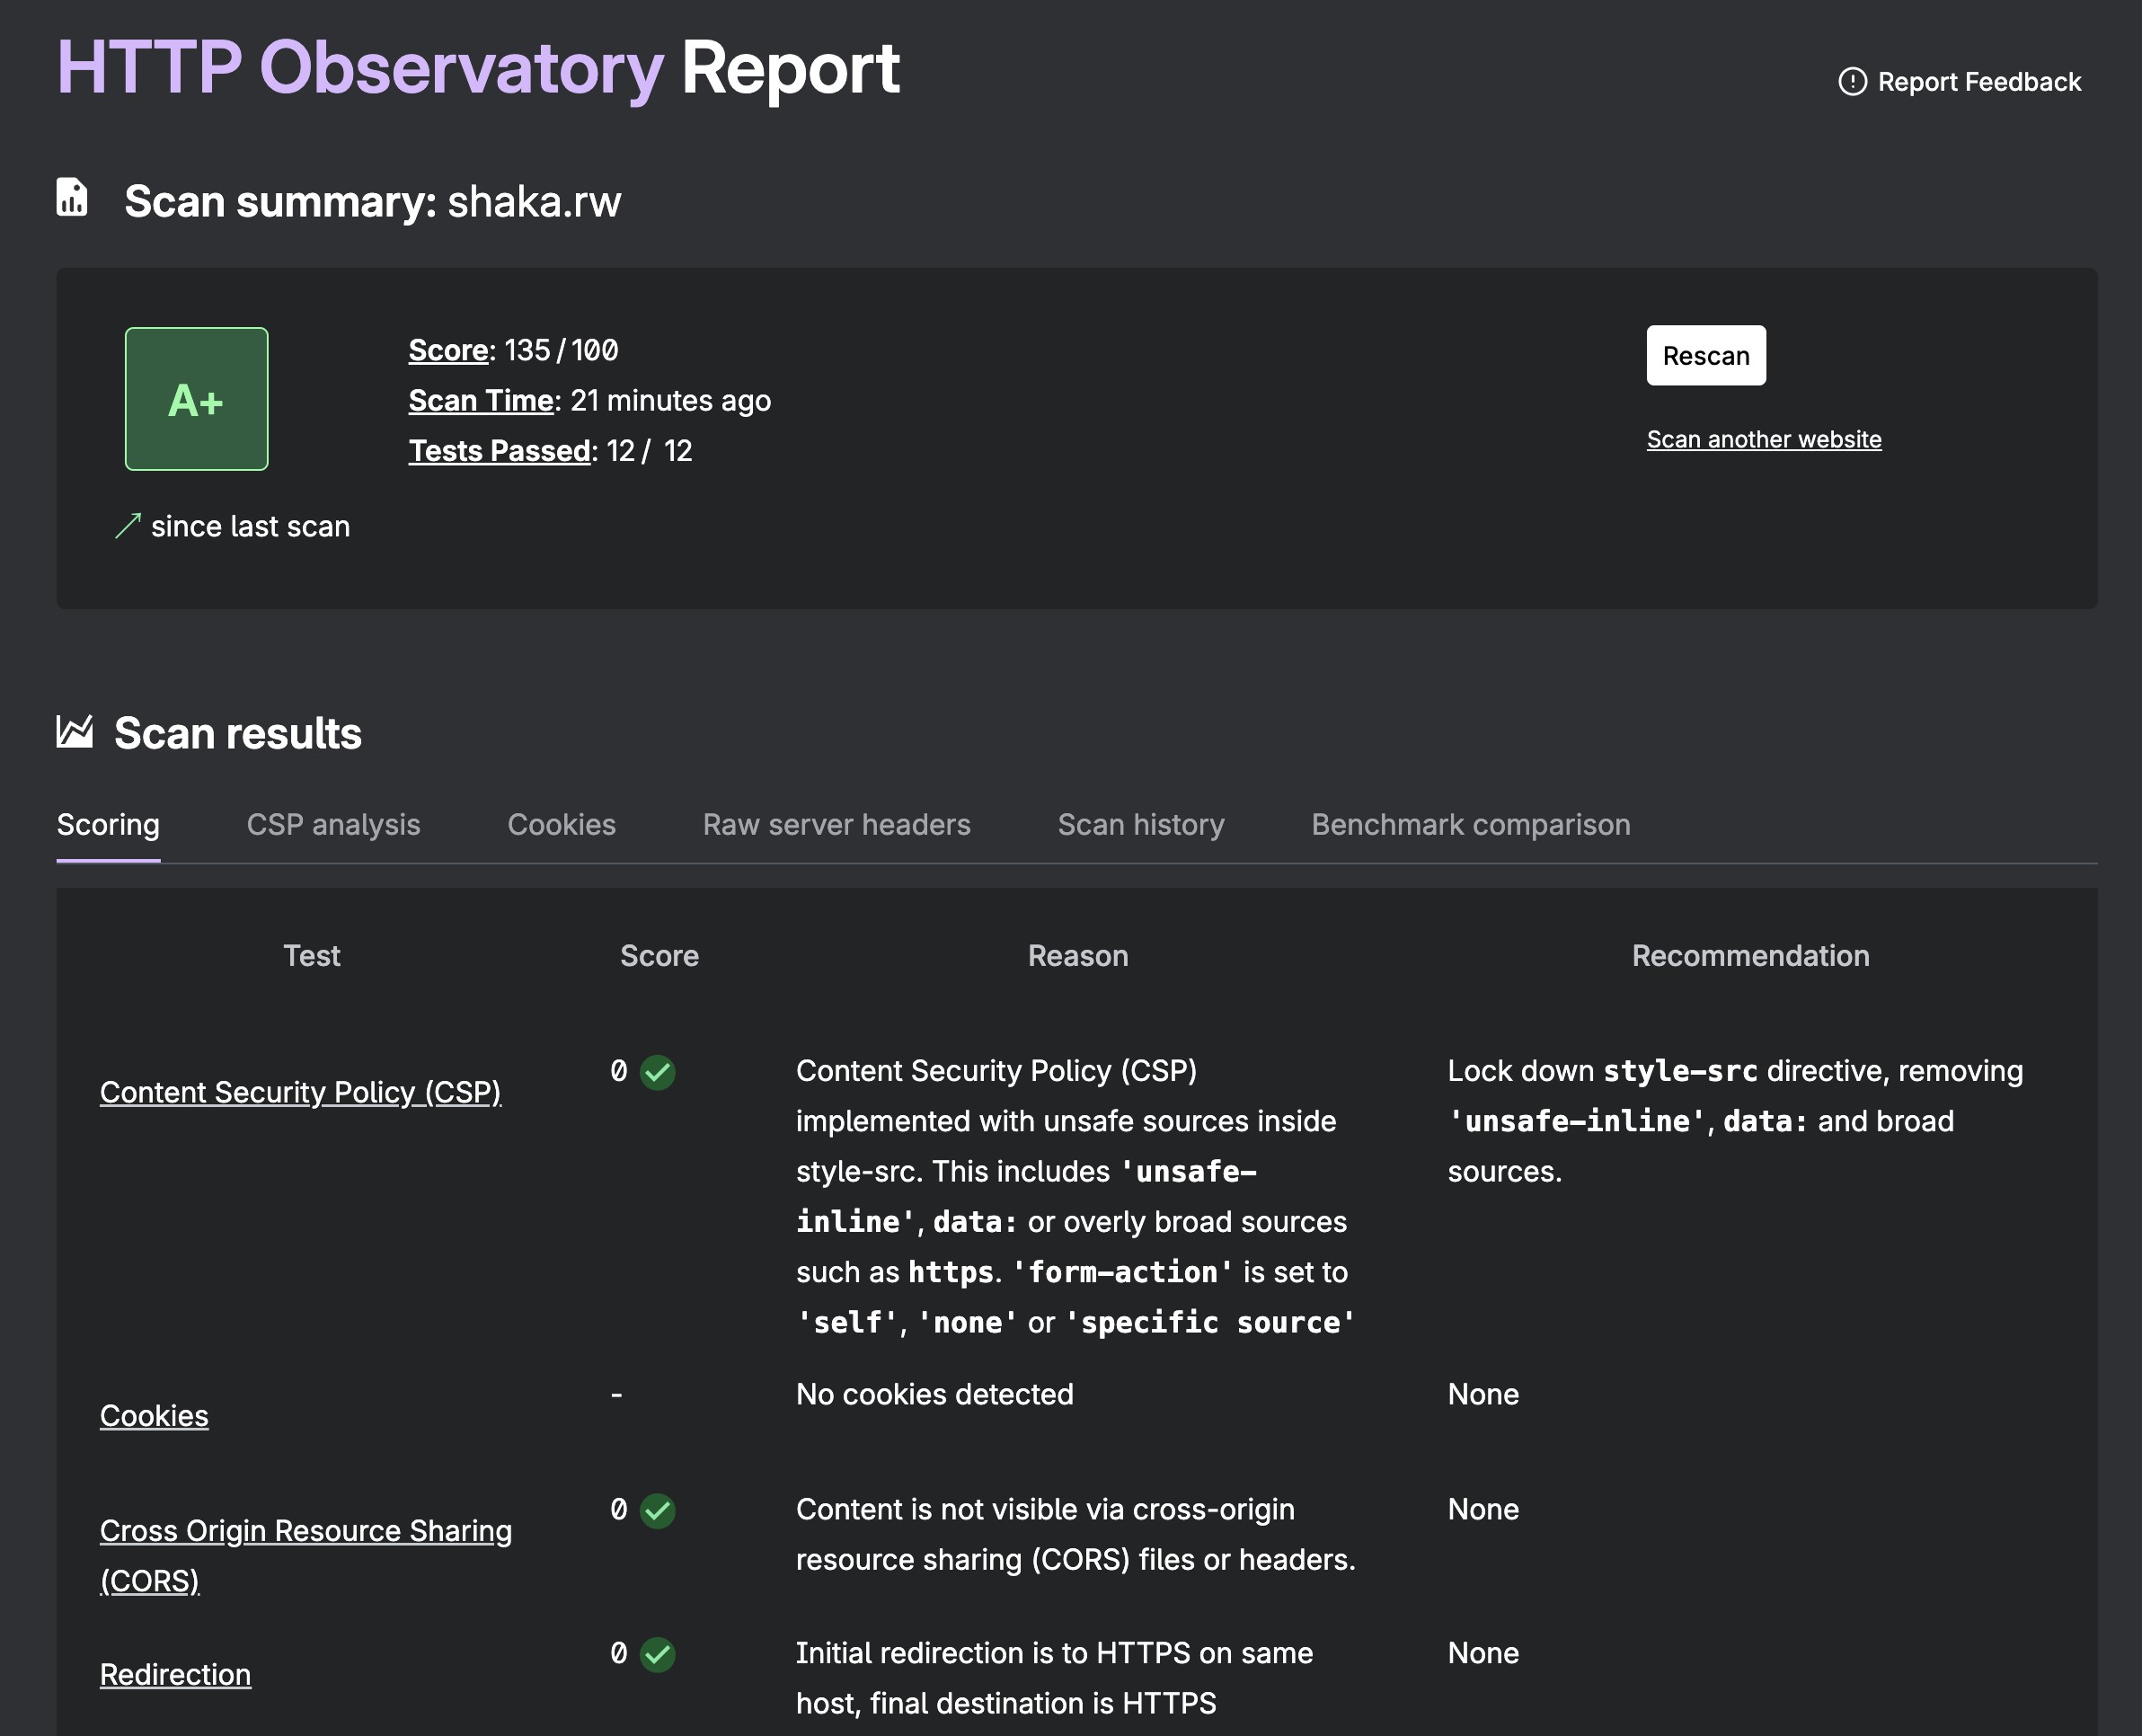This screenshot has width=2142, height=1736.
Task: Click the Recommendation column header
Action: pos(1750,955)
